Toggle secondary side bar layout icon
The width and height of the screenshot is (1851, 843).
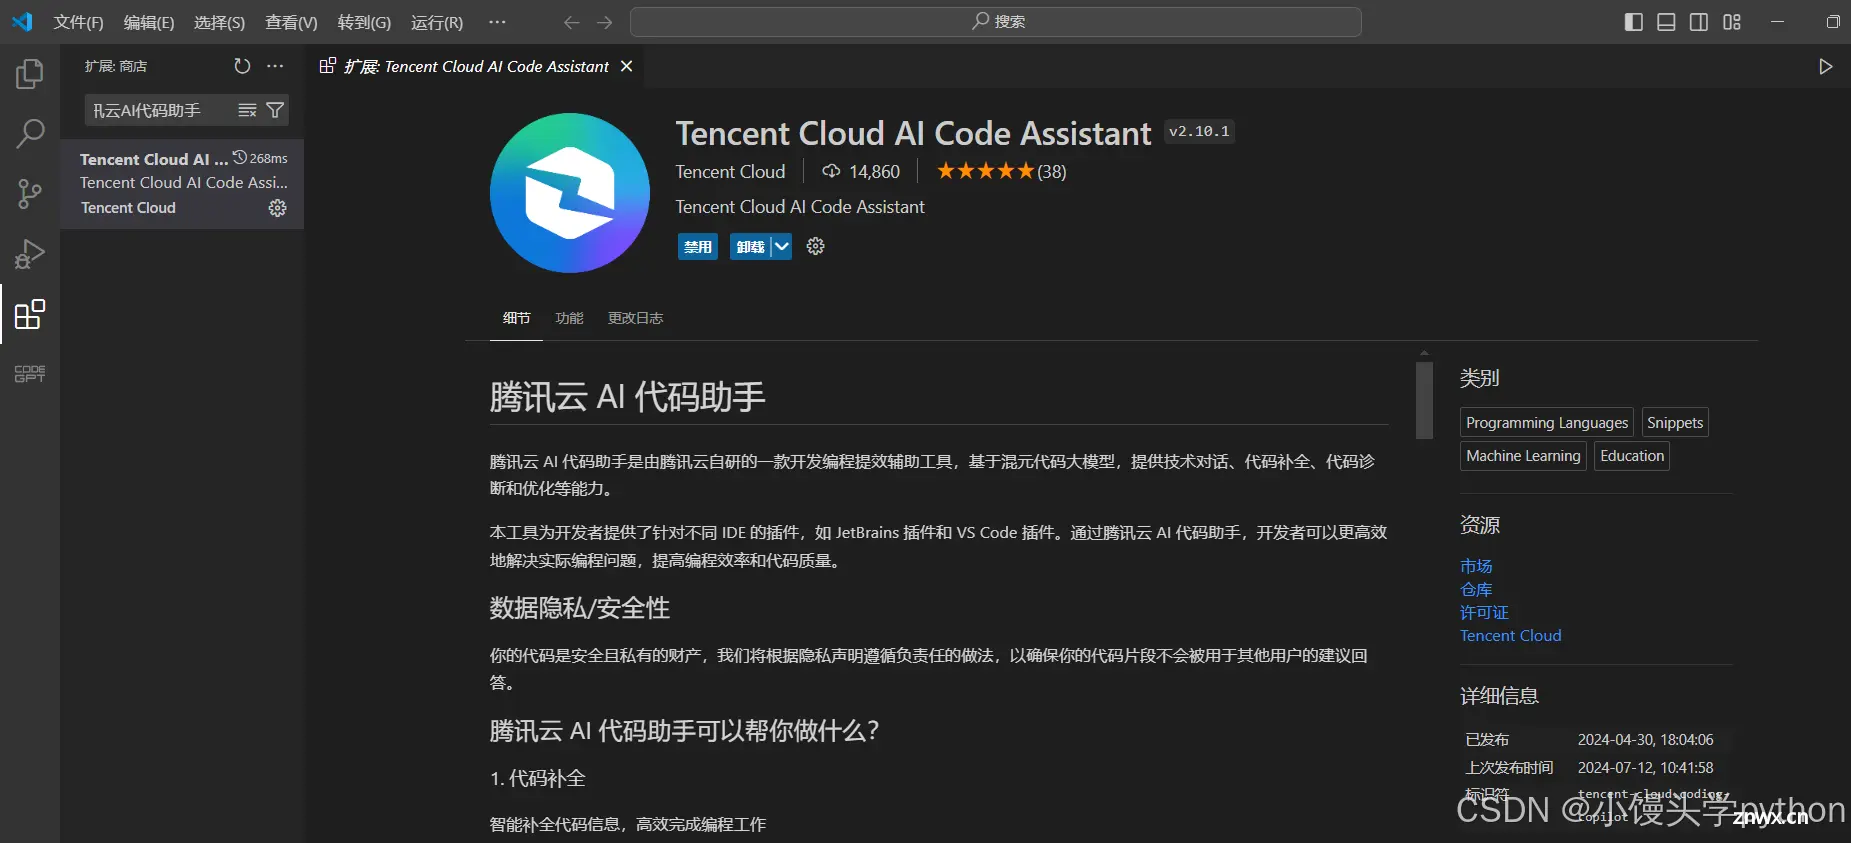1699,22
